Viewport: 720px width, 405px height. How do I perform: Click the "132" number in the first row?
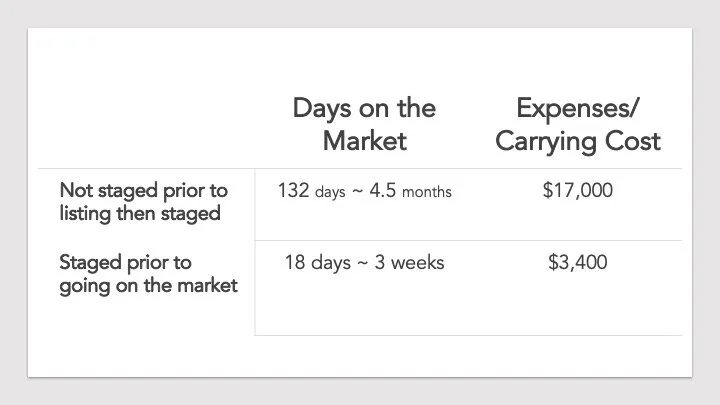tap(293, 191)
